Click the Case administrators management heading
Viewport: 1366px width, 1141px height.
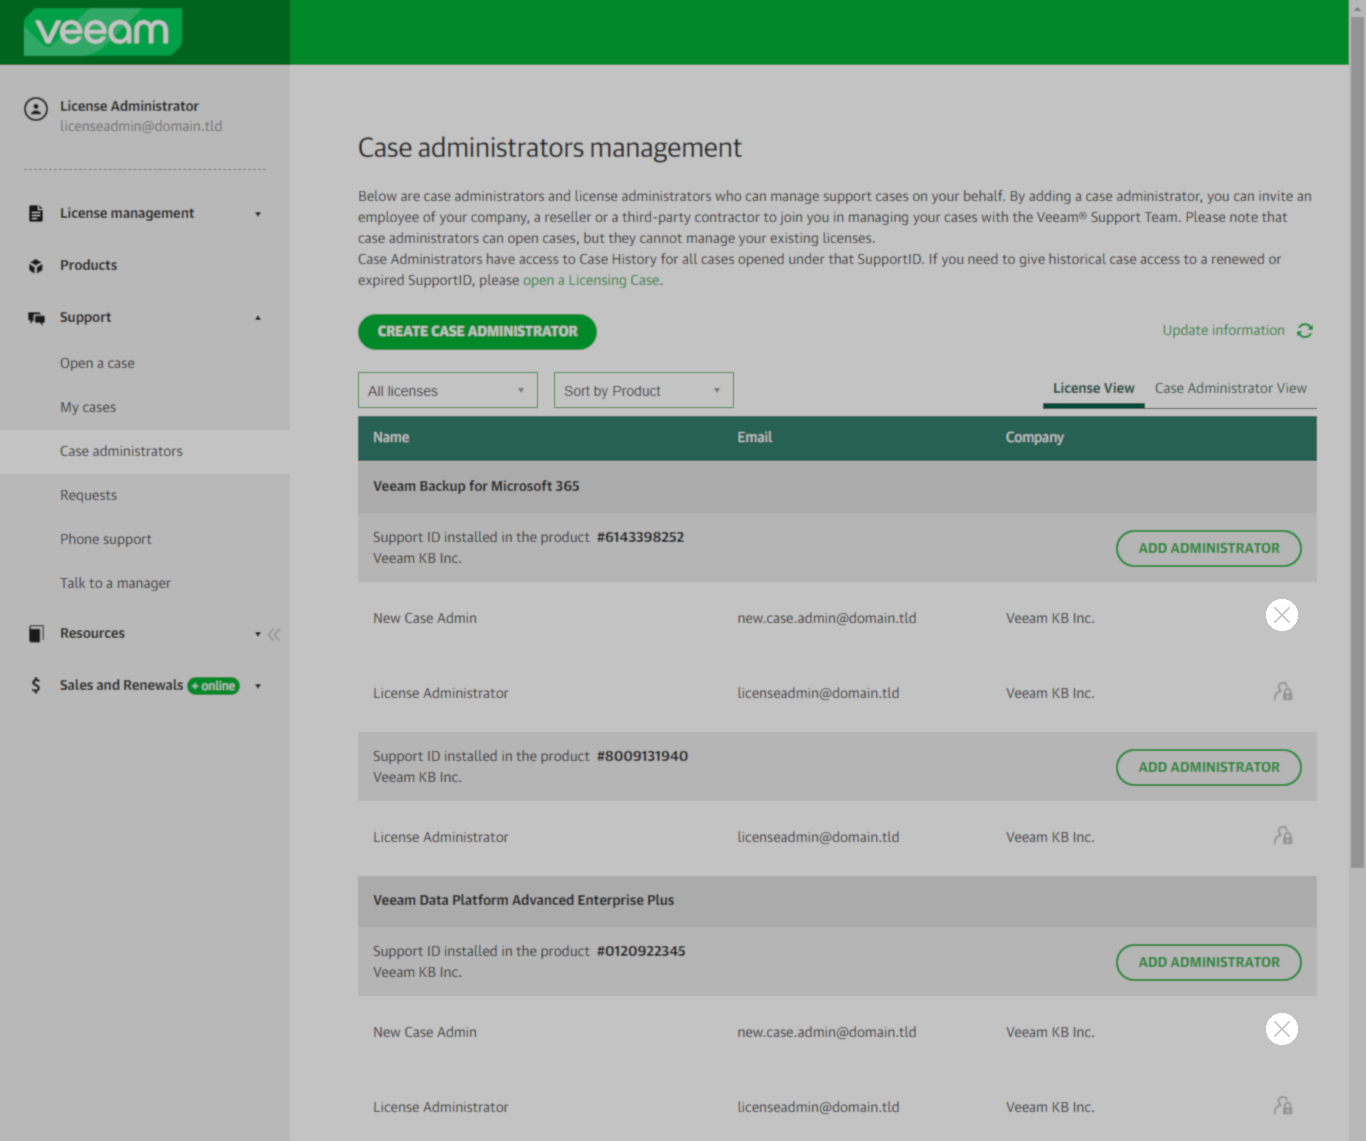pos(550,148)
